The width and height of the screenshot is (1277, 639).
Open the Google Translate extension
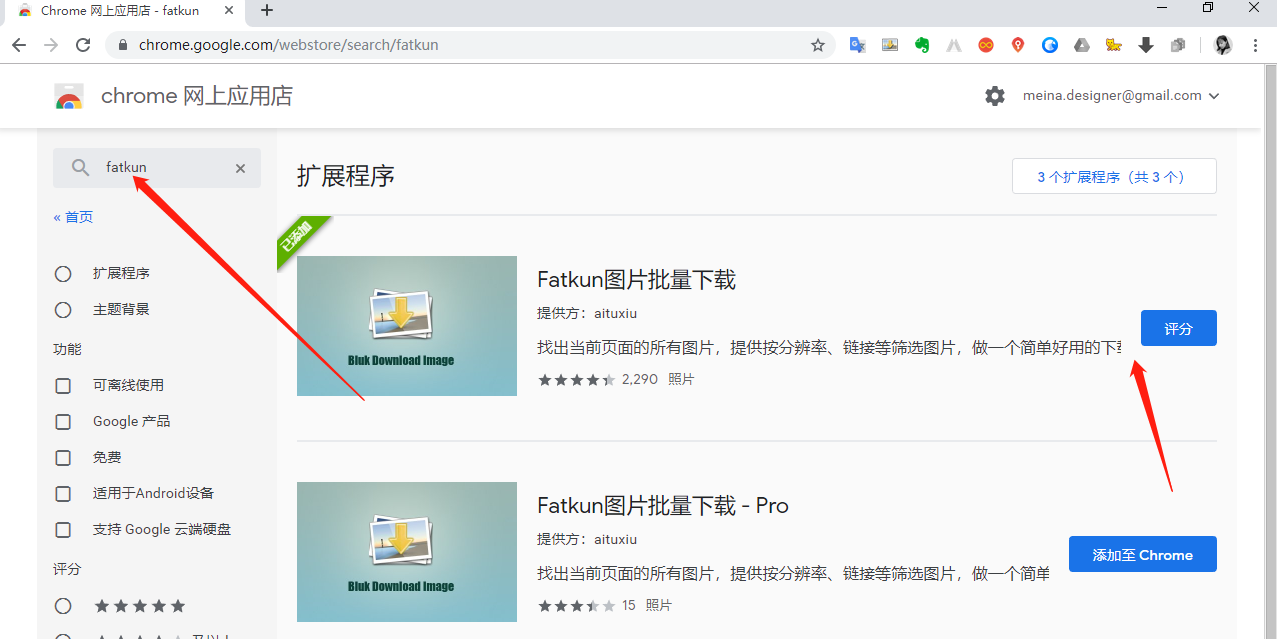(857, 45)
